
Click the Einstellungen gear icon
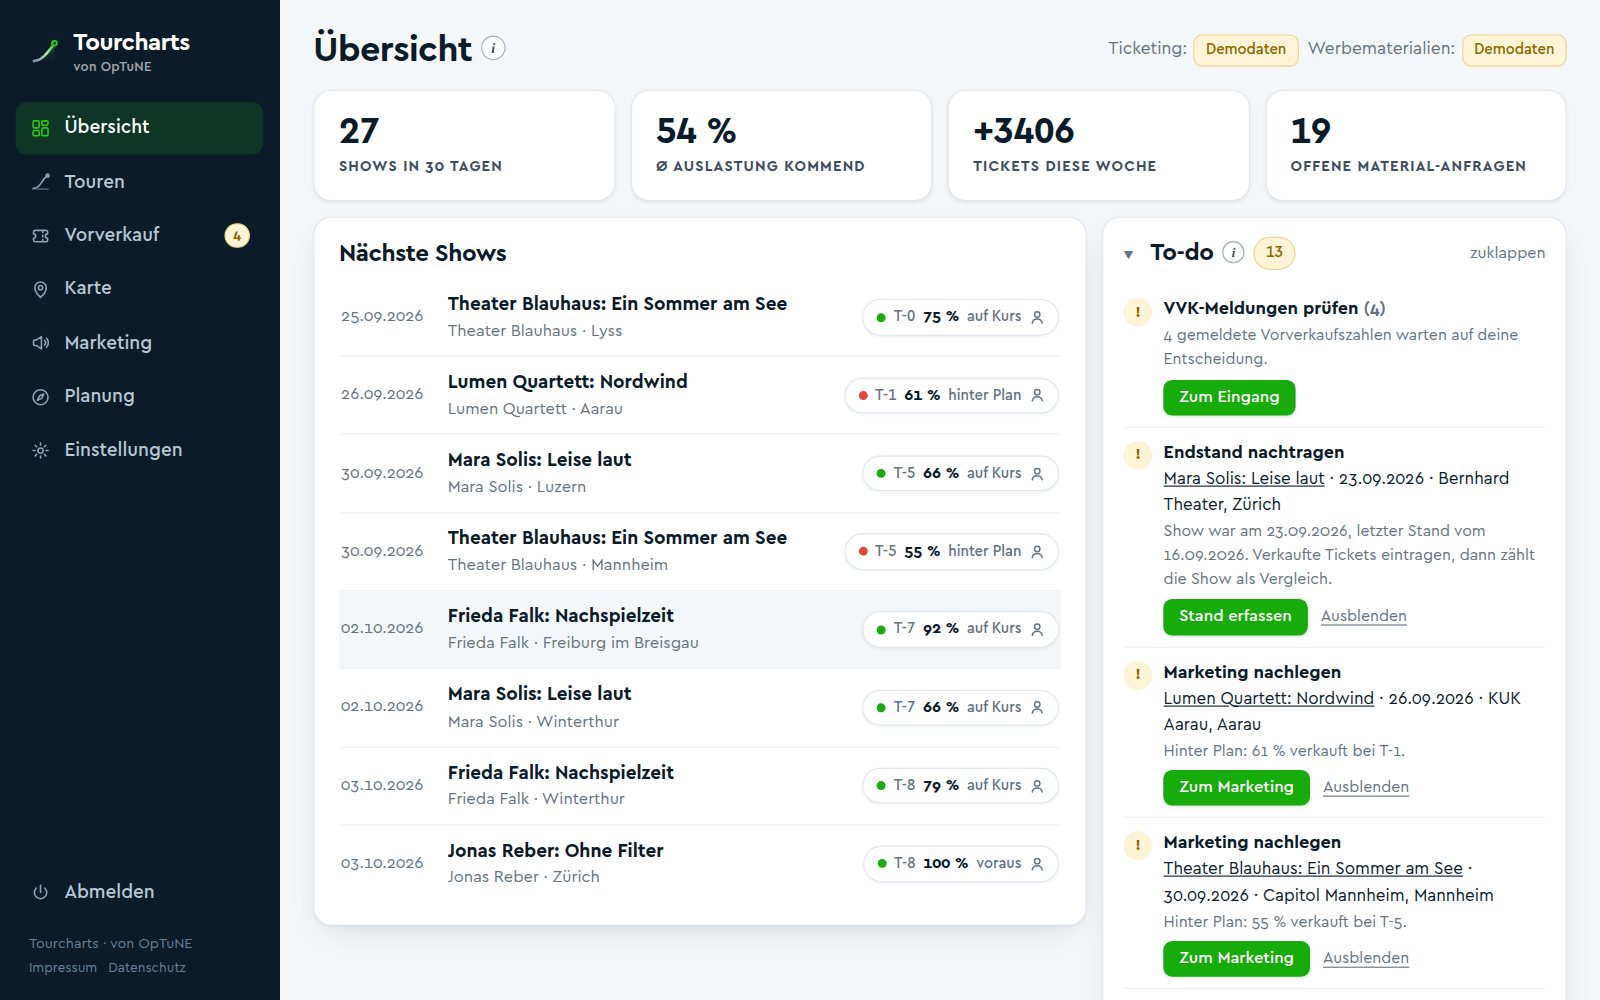point(41,451)
